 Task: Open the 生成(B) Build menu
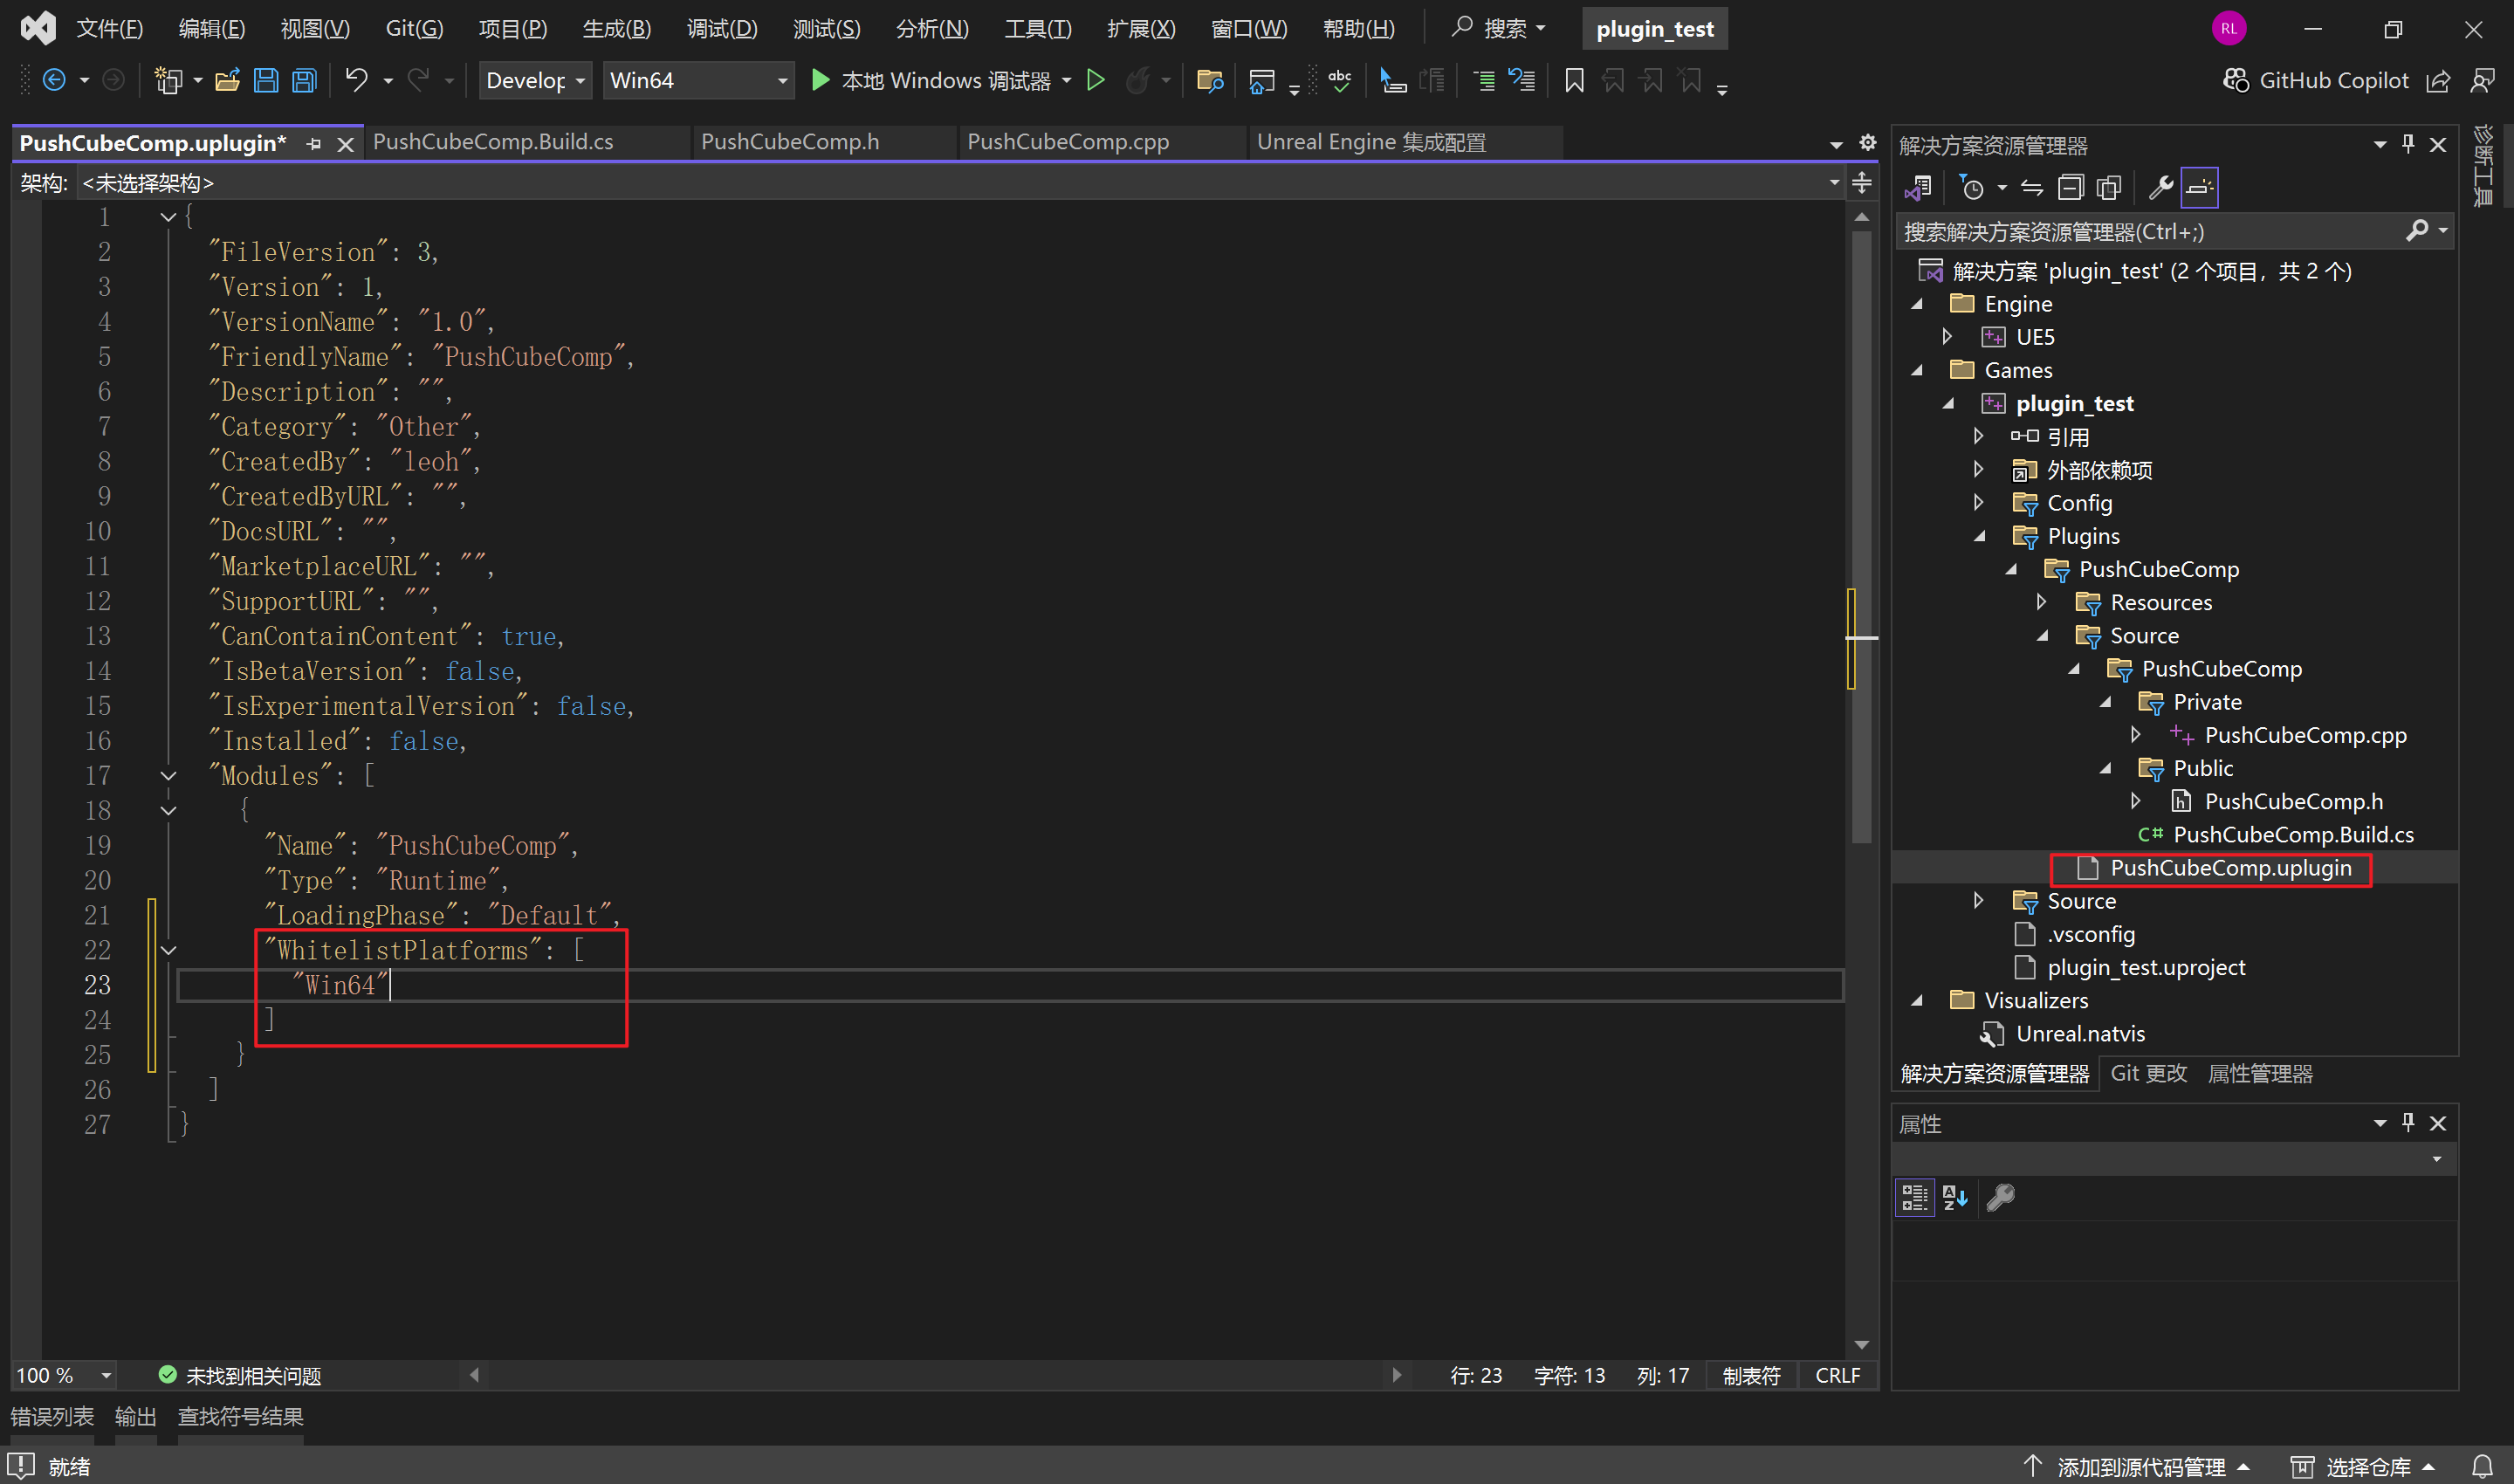(x=616, y=29)
